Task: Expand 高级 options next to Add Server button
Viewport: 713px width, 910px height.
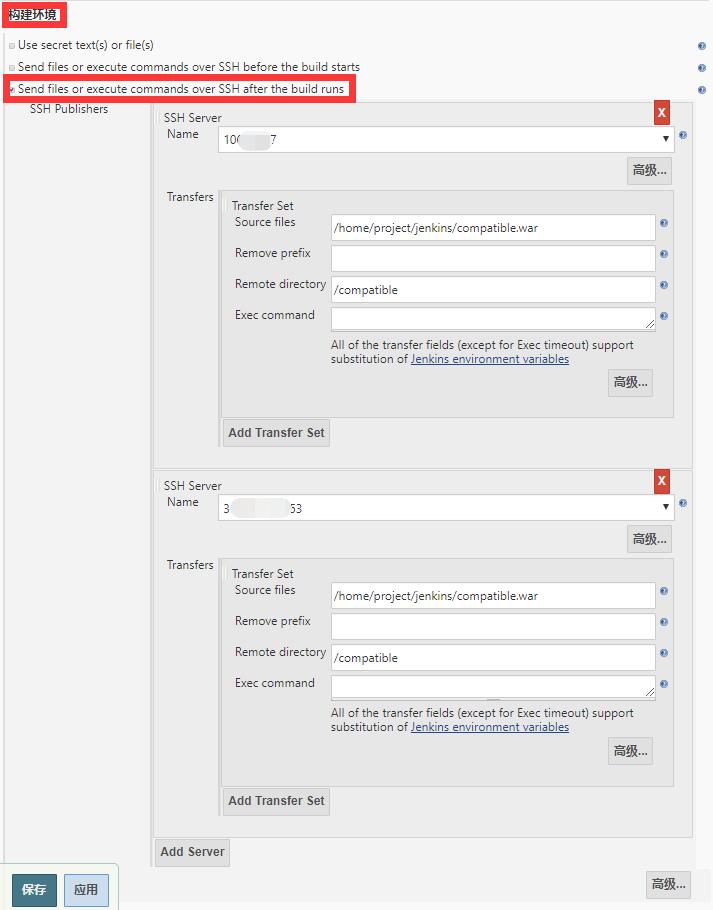Action: [x=668, y=884]
